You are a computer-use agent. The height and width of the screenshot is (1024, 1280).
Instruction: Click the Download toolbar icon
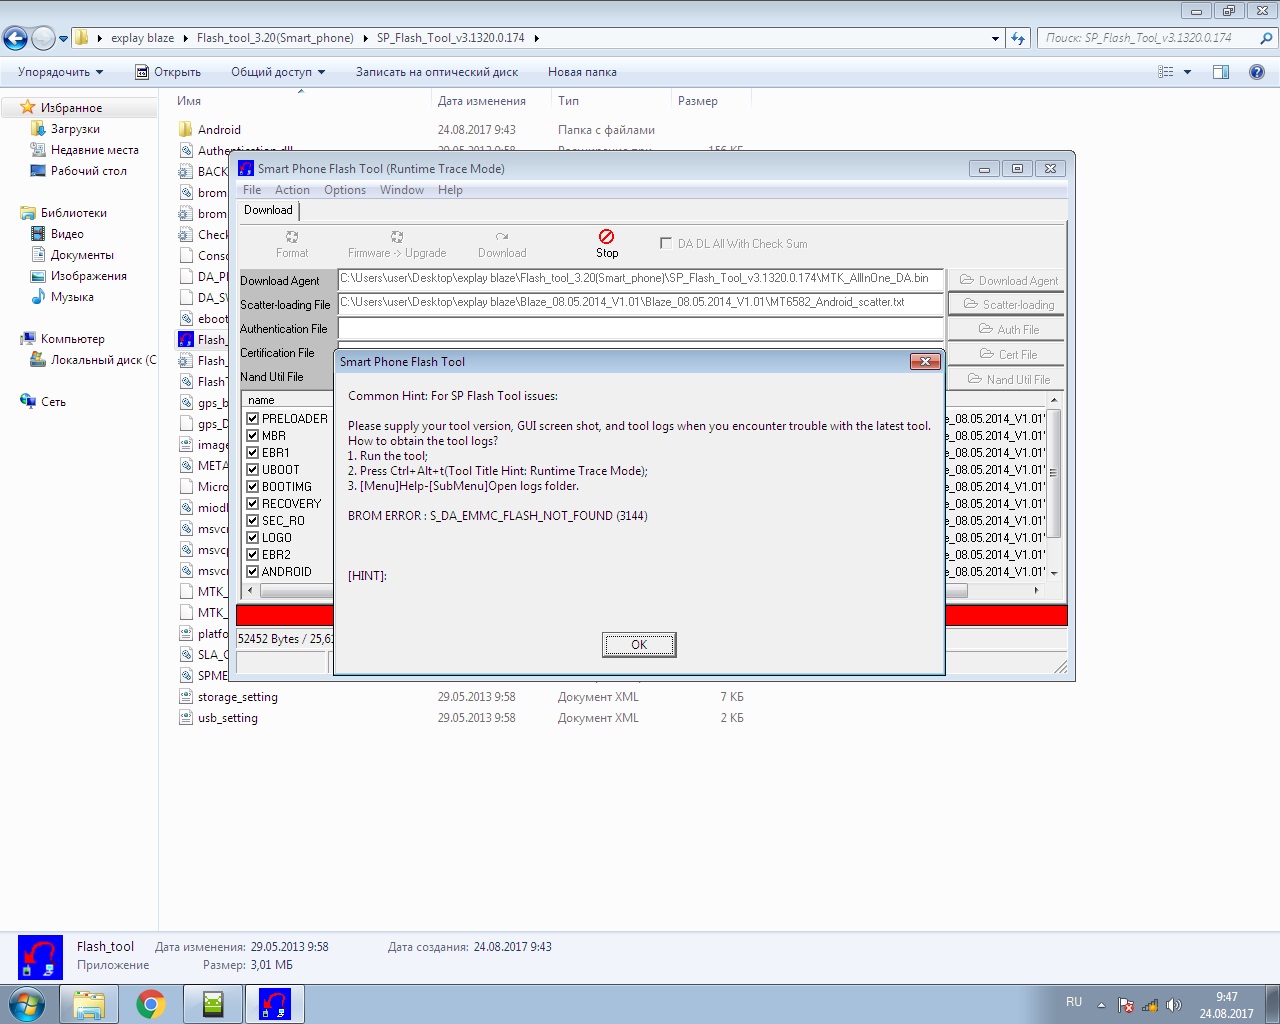pyautogui.click(x=502, y=238)
